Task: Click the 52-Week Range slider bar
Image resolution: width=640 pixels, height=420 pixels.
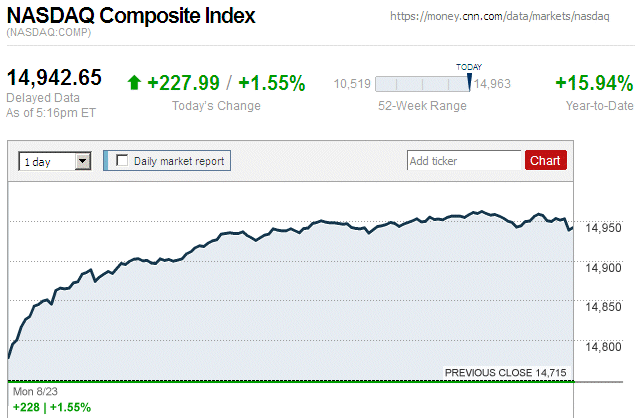Action: [423, 84]
